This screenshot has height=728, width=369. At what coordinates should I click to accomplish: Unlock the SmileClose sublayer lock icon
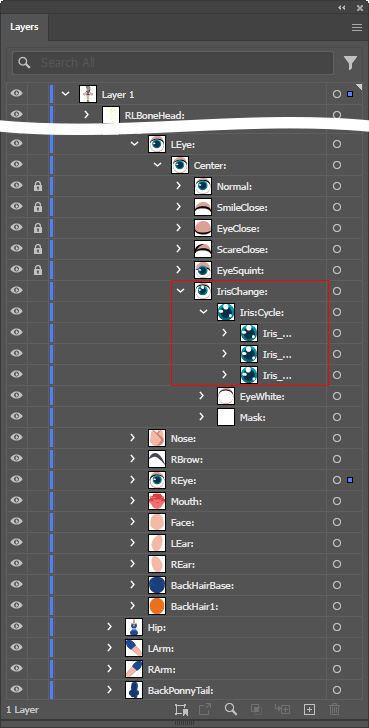[38, 207]
